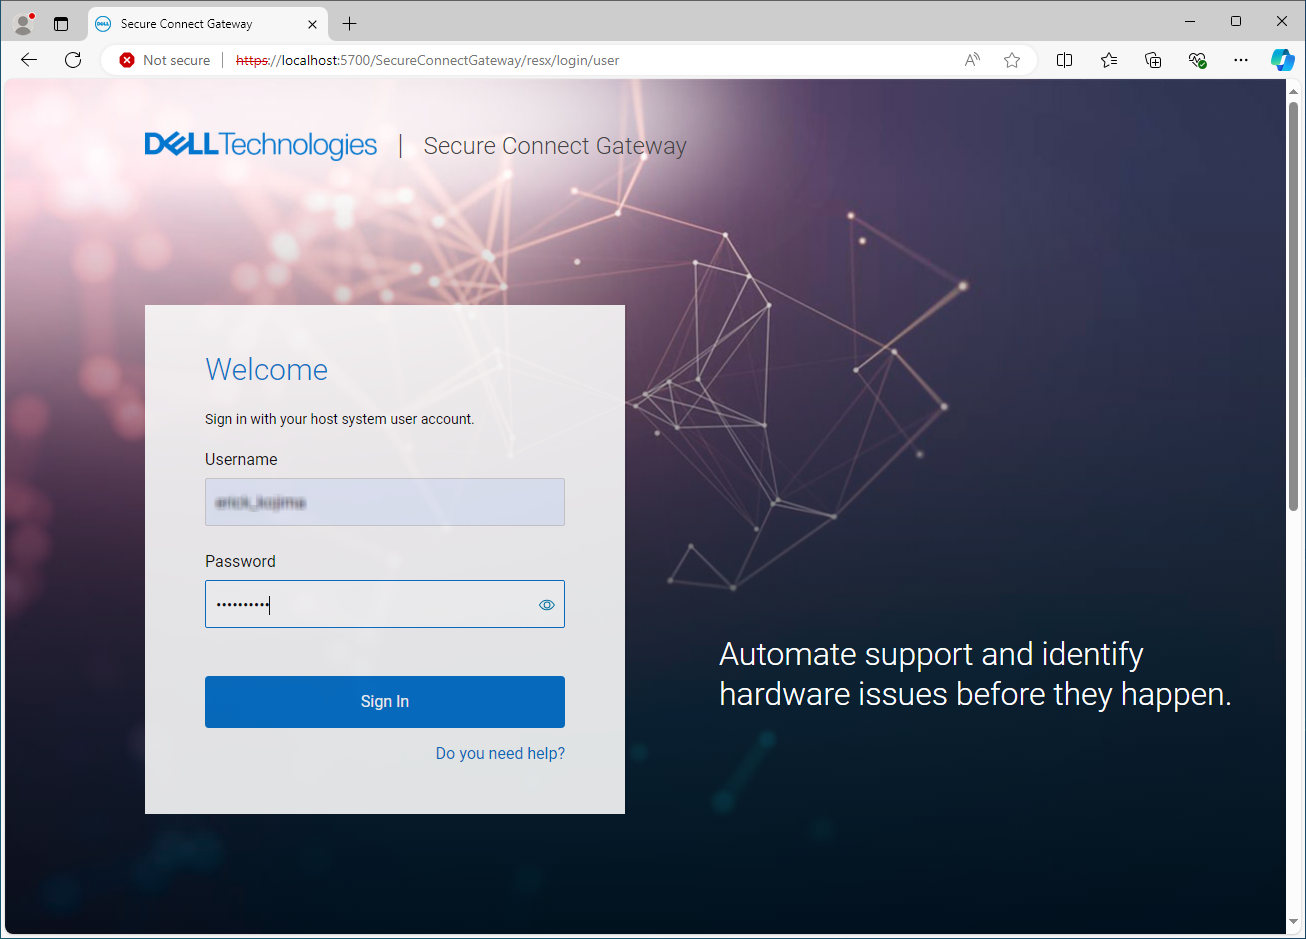
Task: Open the split screen icon
Action: [x=1064, y=60]
